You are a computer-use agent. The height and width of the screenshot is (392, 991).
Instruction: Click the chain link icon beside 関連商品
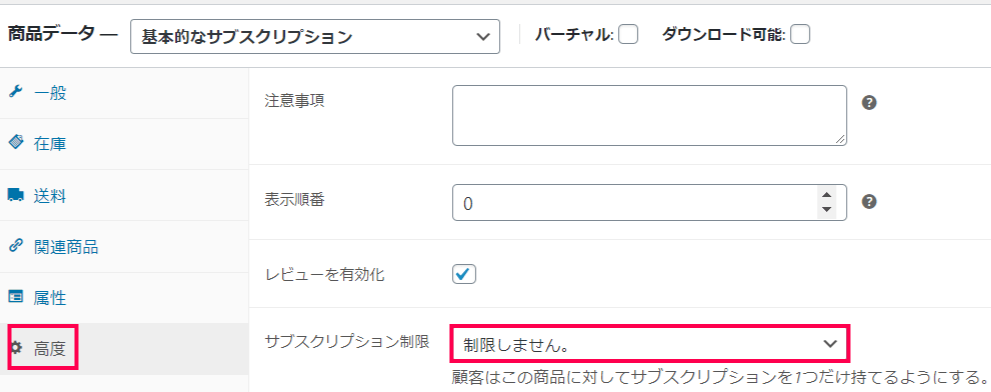coord(15,246)
